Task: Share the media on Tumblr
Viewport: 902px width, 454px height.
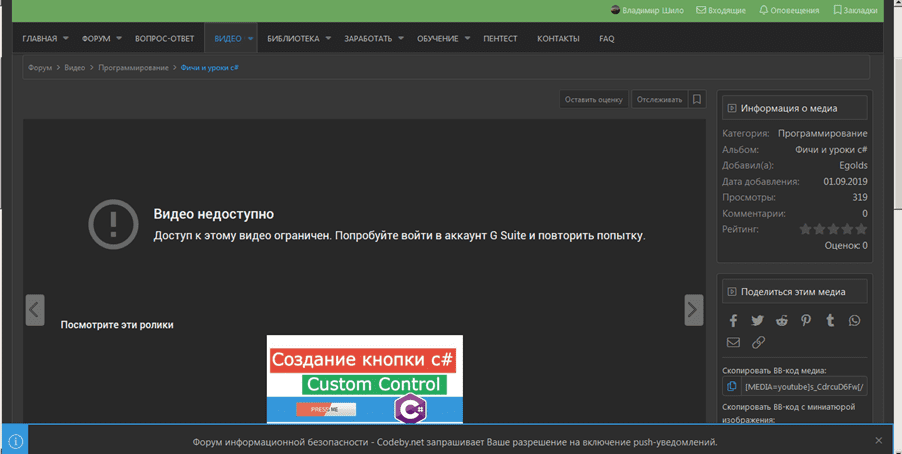Action: click(x=830, y=320)
